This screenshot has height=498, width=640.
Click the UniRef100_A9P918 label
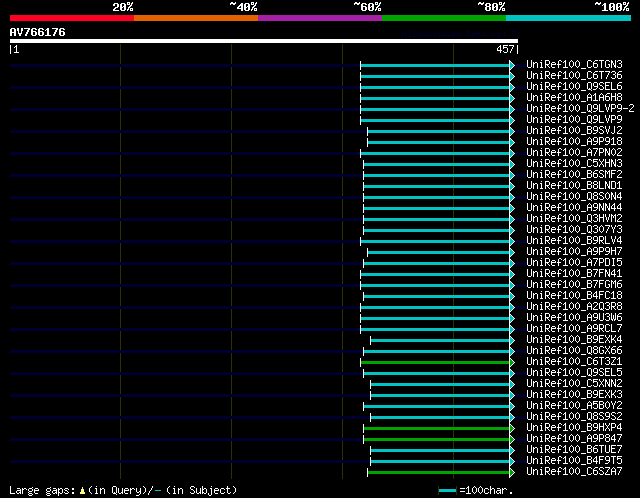tap(574, 142)
